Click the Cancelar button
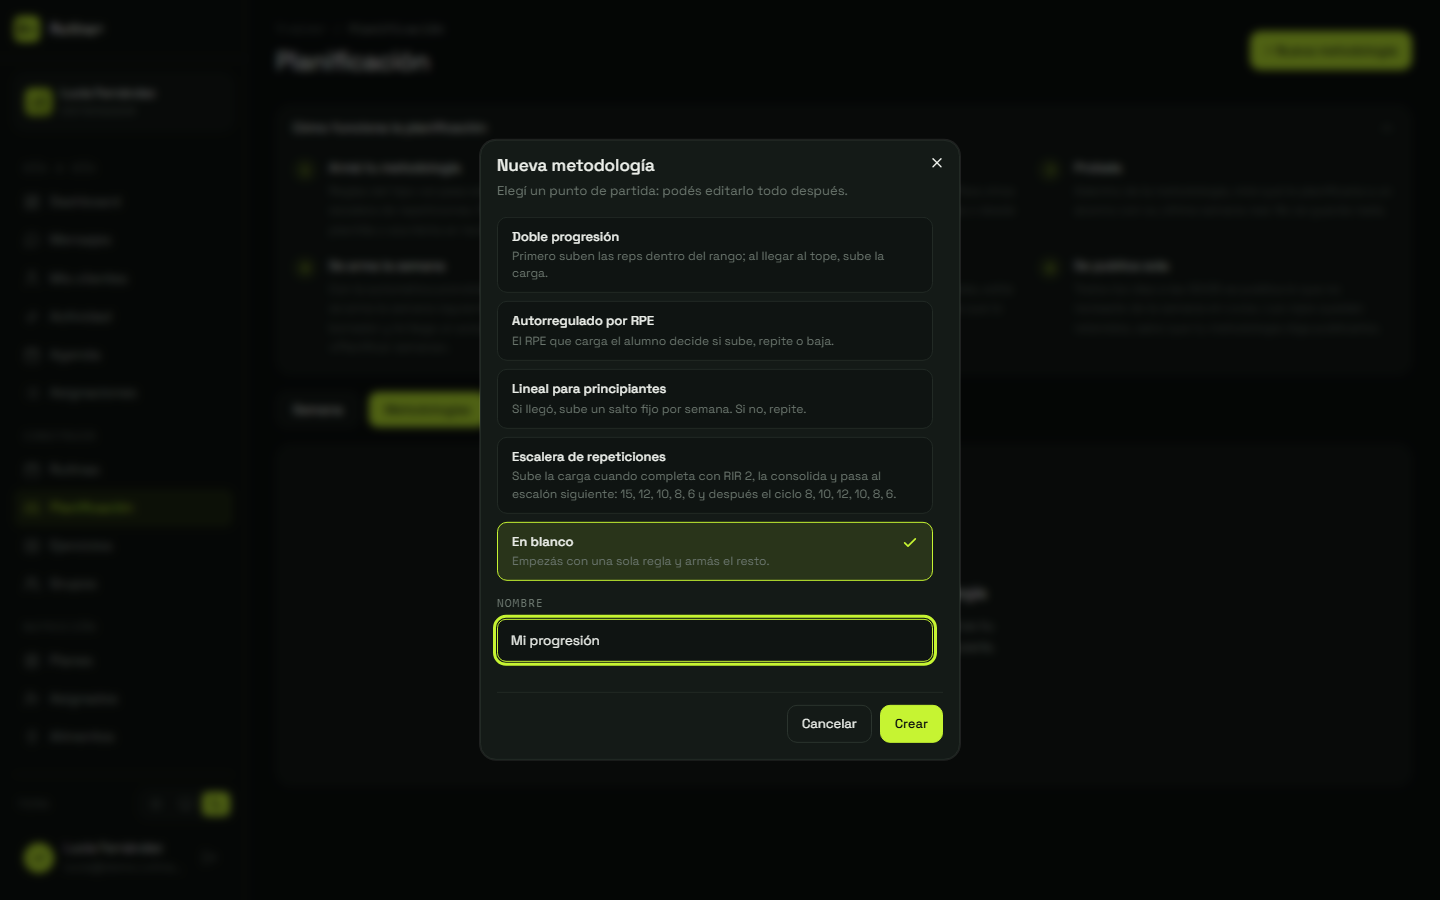The image size is (1440, 900). click(829, 724)
